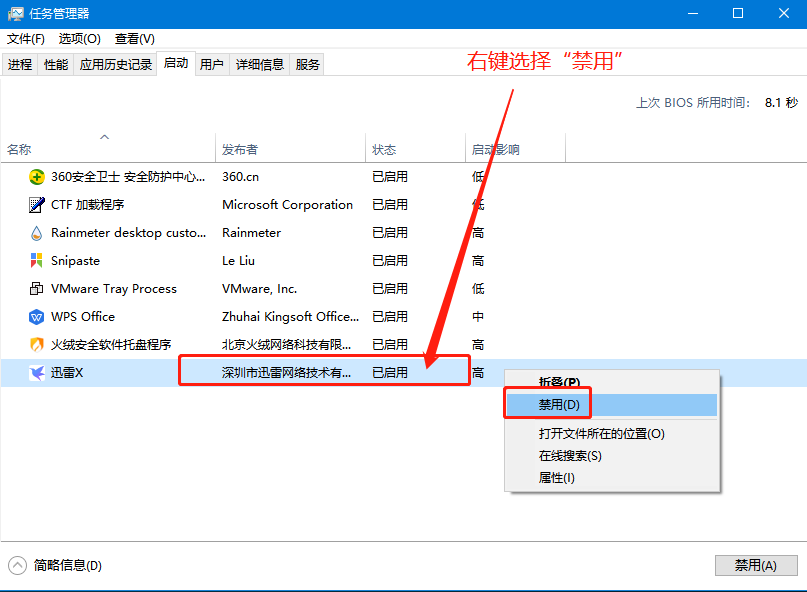Click the CTF 加载程序 pen icon
Viewport: 807px width, 592px height.
(x=37, y=205)
